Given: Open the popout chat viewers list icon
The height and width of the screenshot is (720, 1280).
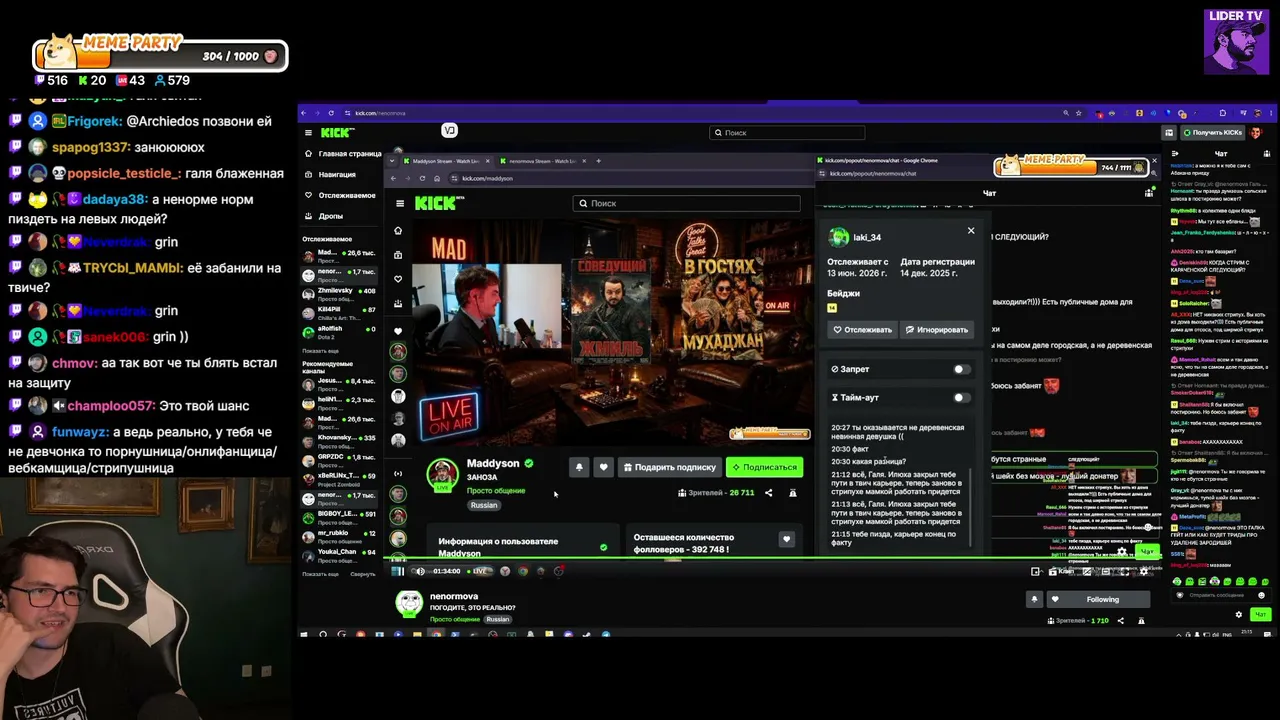Looking at the screenshot, I should [1149, 193].
